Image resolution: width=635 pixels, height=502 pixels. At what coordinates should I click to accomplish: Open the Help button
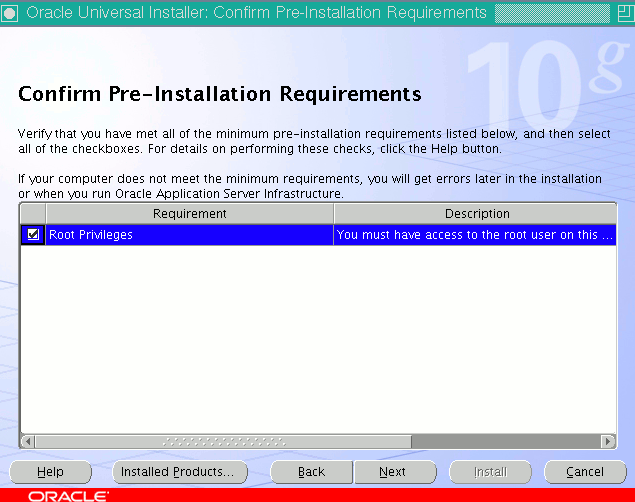pos(51,472)
